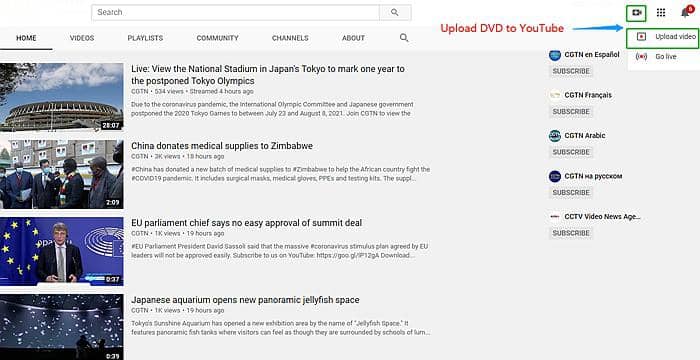
Task: Subscribe to CGTN Arabic
Action: 571,152
